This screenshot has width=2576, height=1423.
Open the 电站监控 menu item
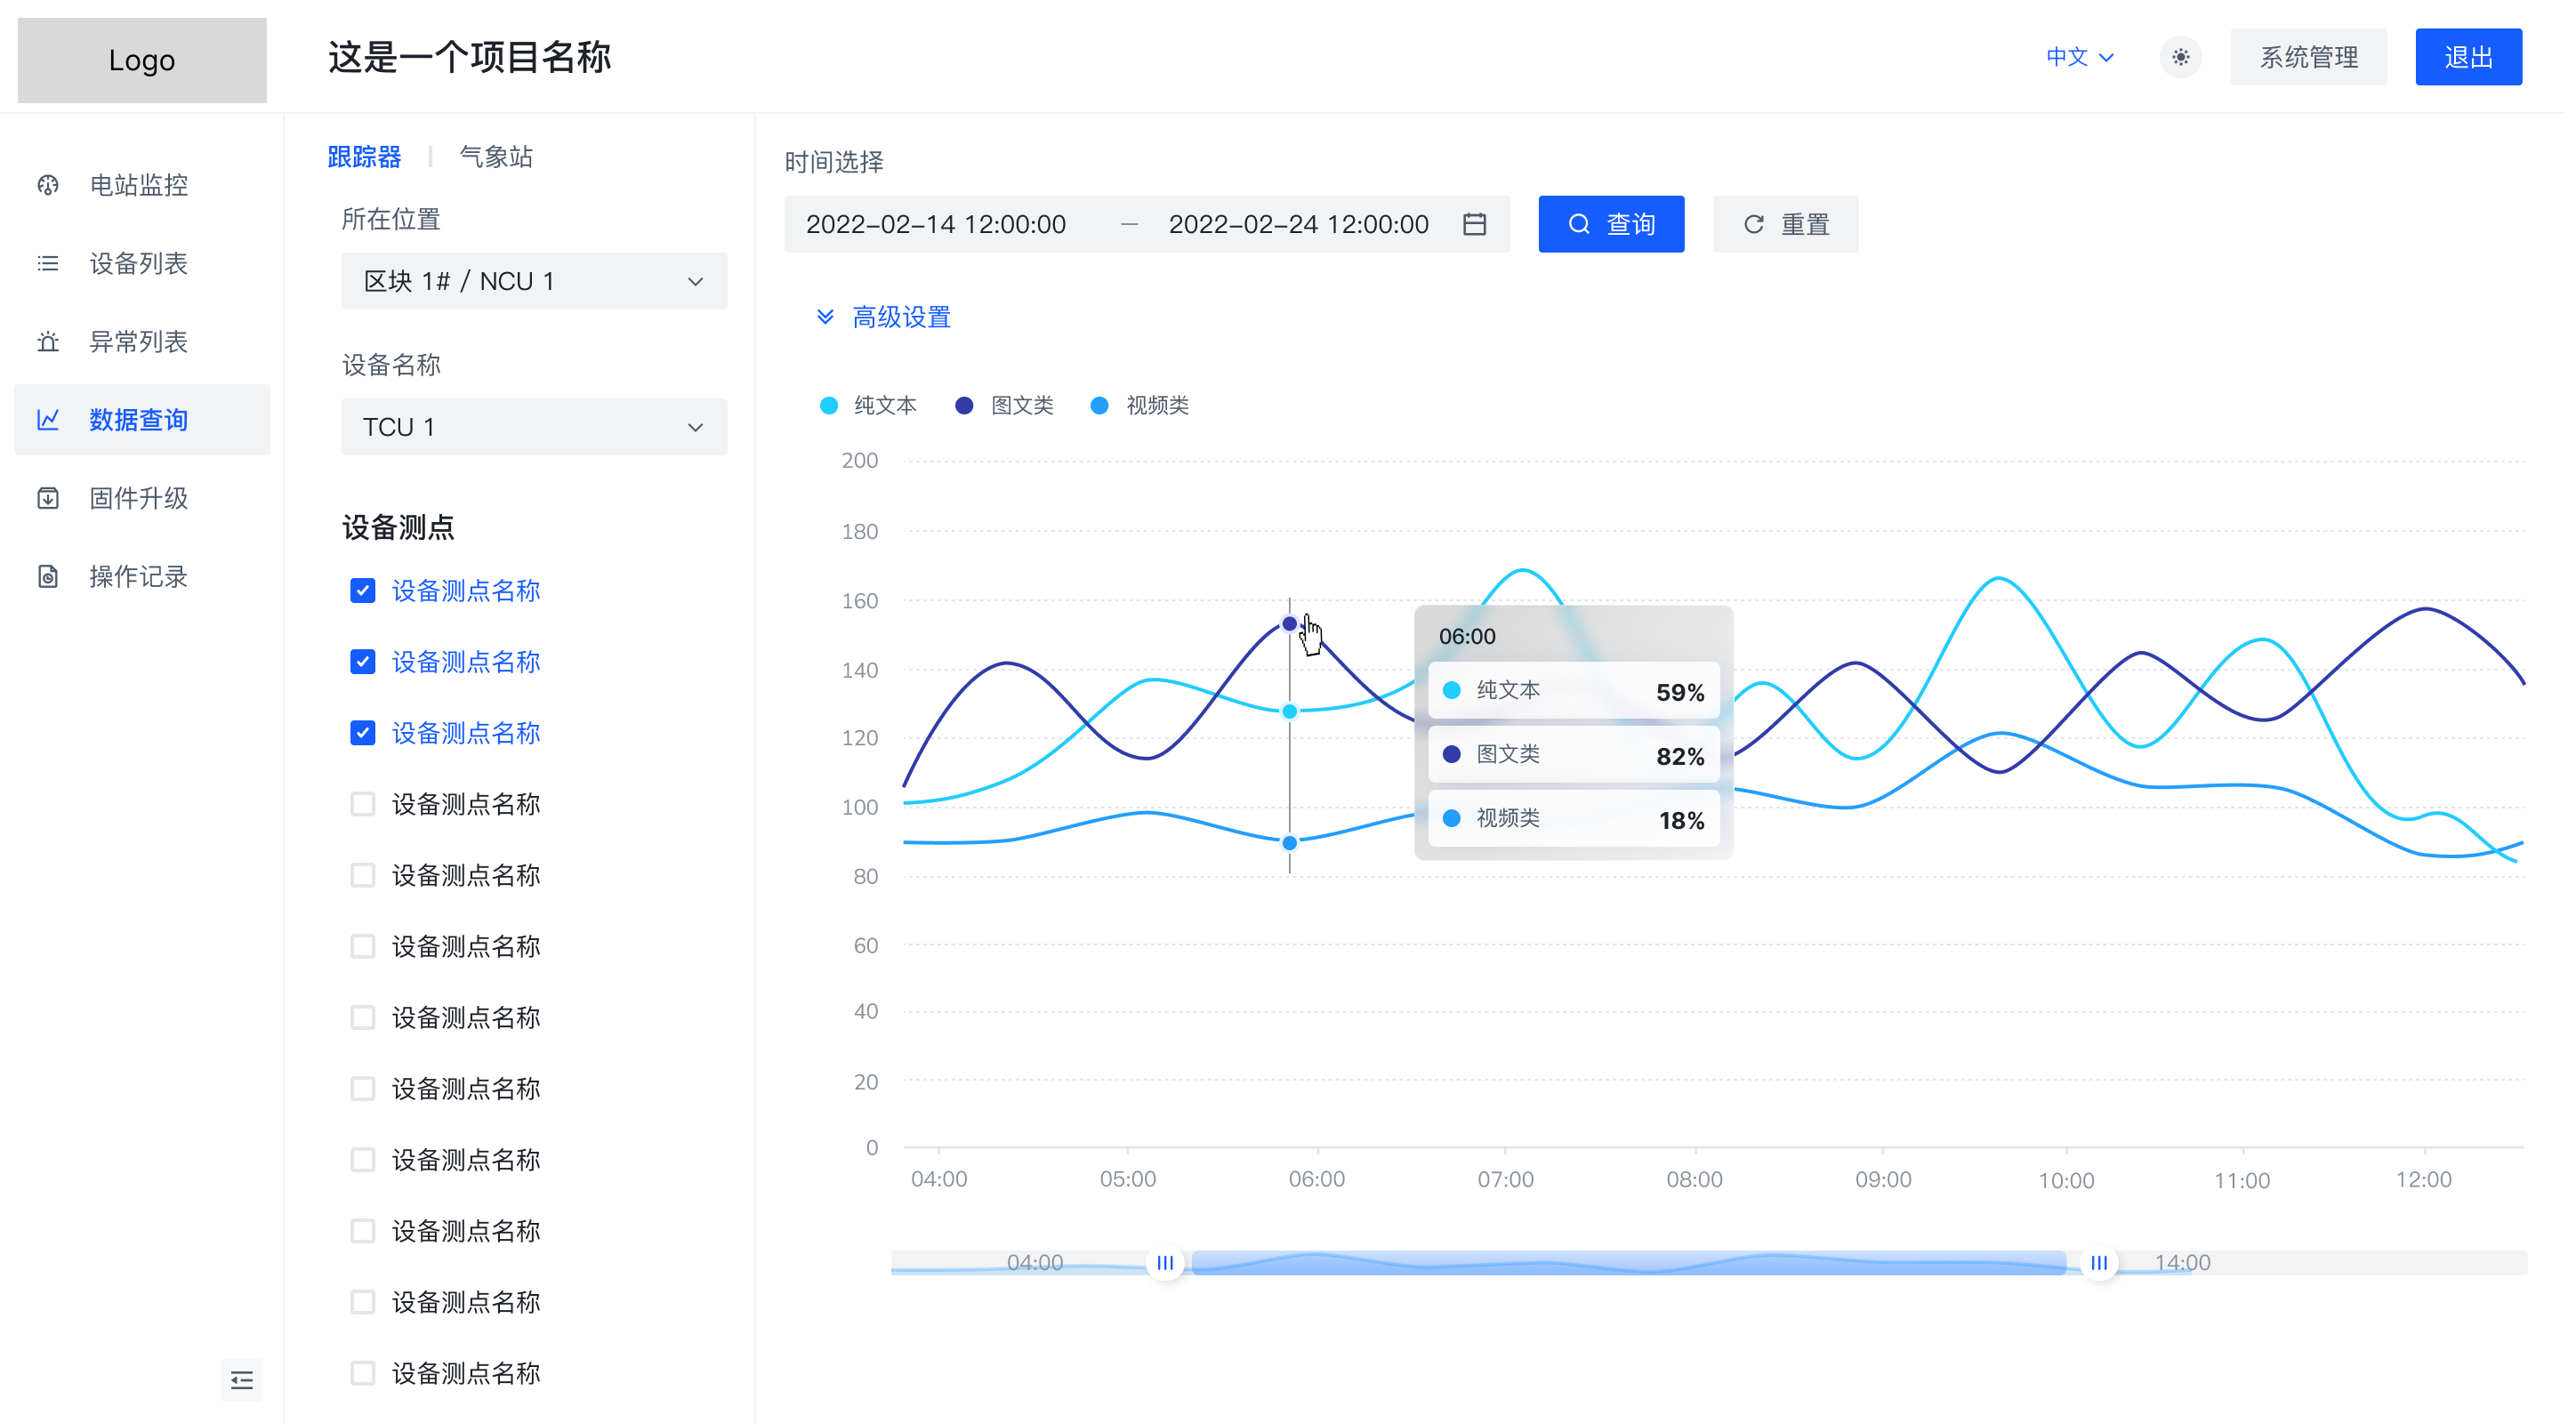tap(142, 185)
